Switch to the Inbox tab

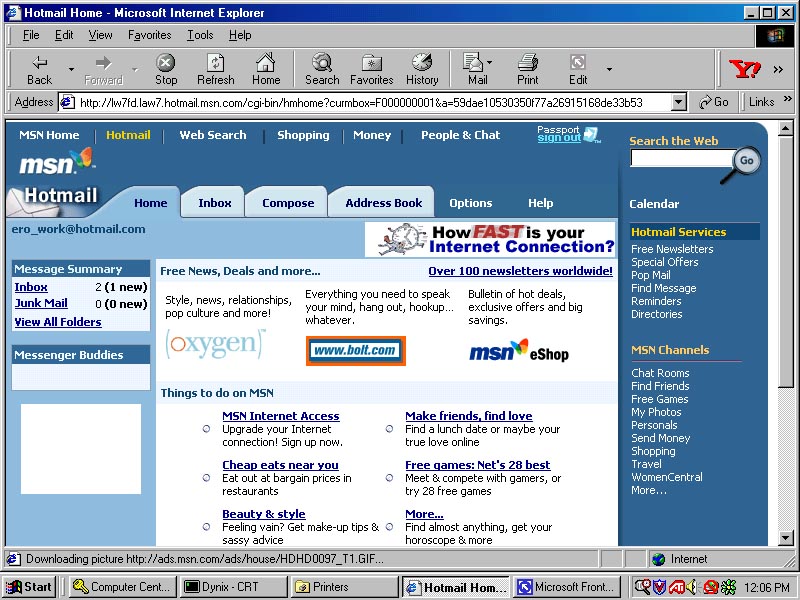coord(214,203)
